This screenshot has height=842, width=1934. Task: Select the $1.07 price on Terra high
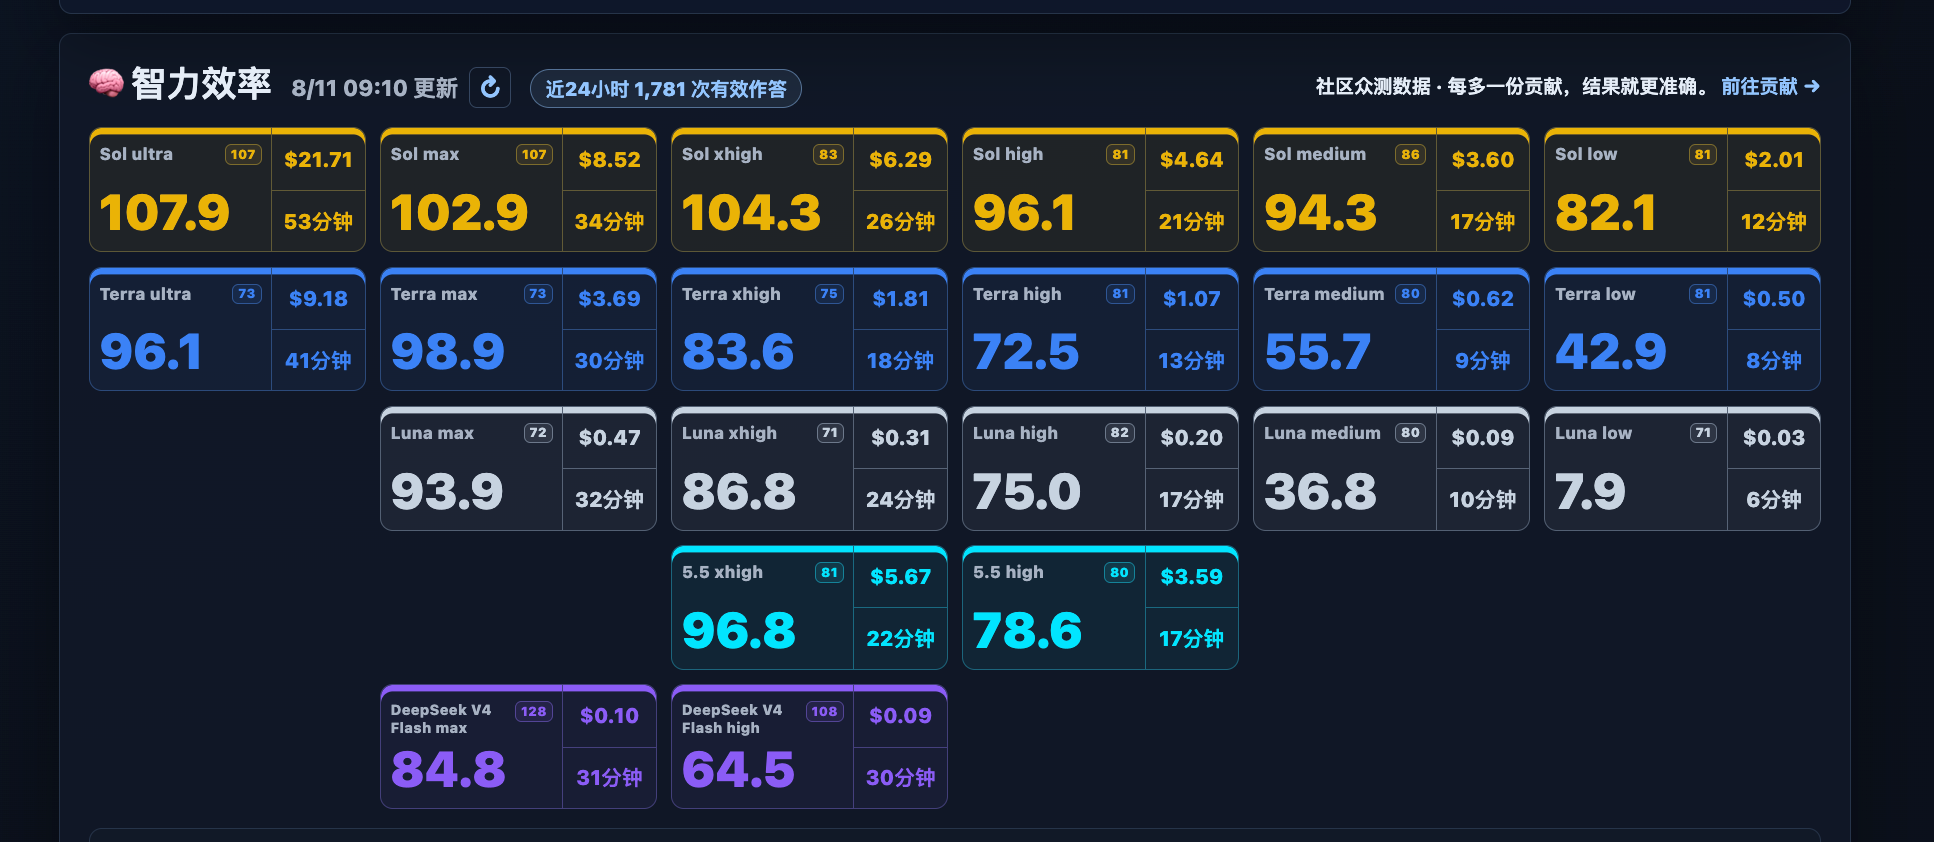(x=1191, y=299)
